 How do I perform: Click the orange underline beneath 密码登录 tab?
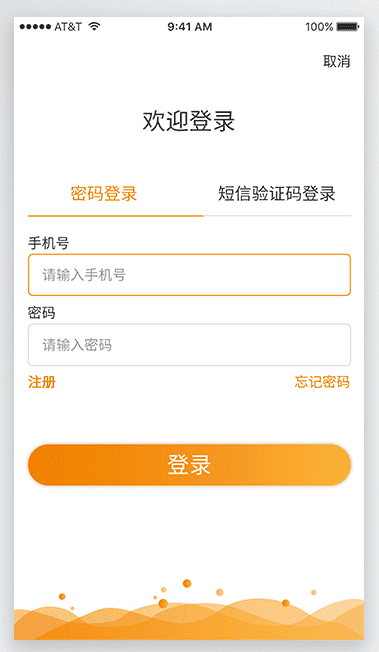coord(116,216)
